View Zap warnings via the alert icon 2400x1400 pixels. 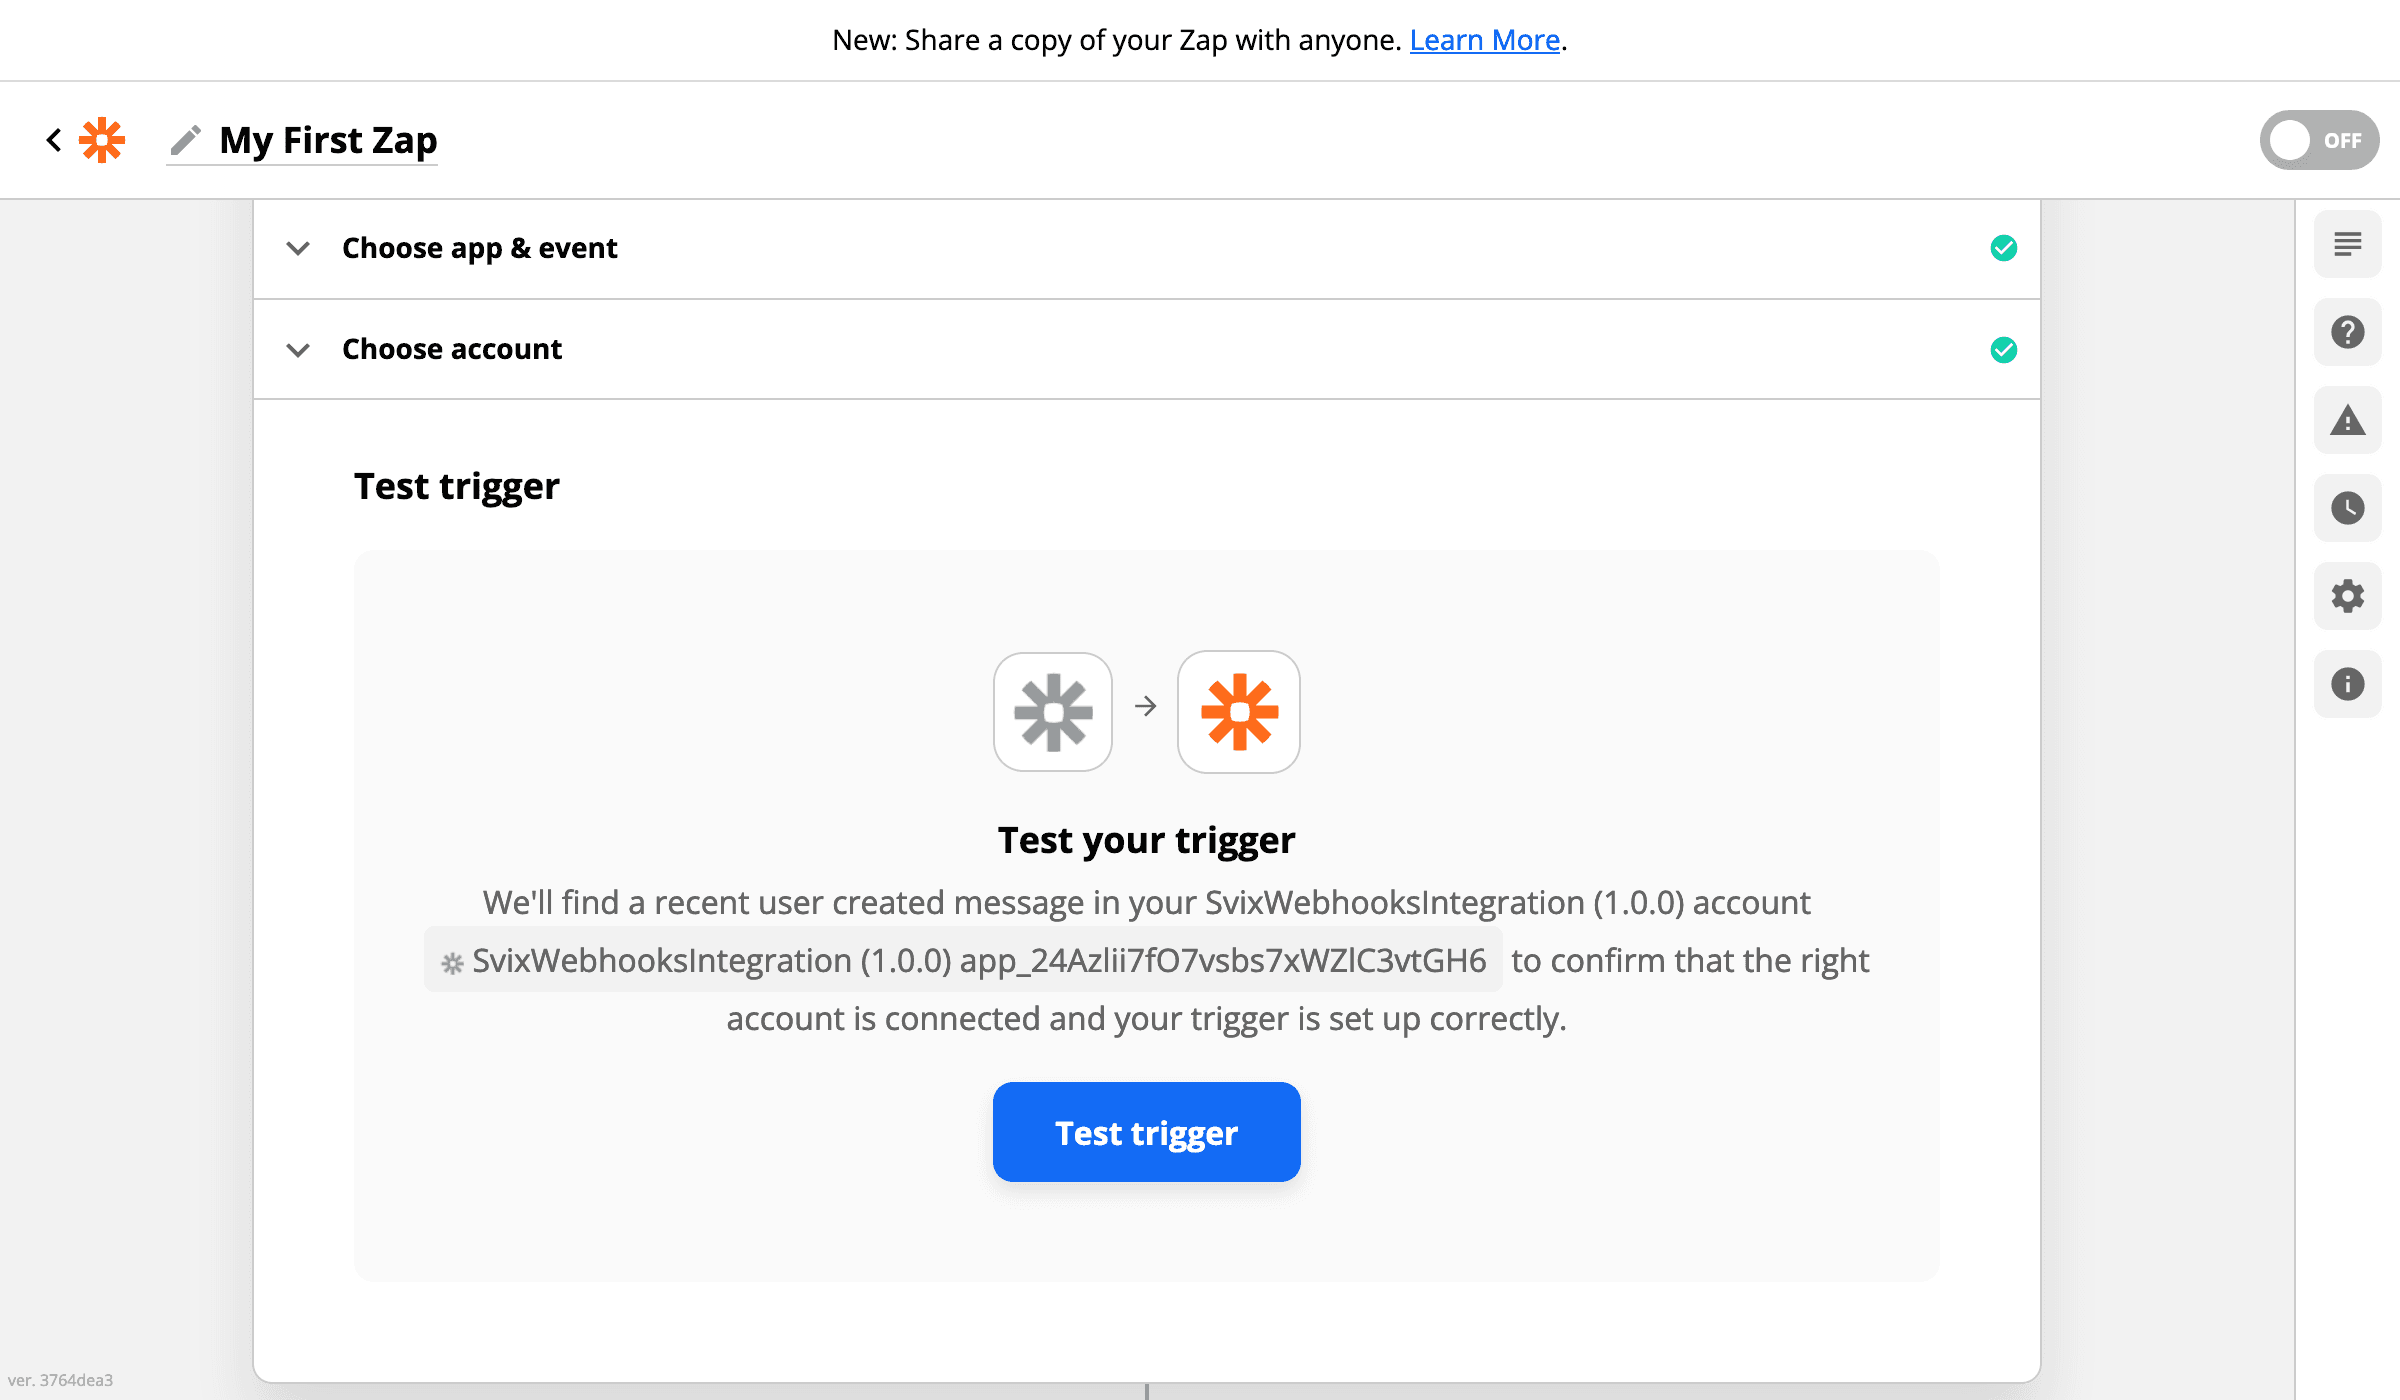(2347, 420)
